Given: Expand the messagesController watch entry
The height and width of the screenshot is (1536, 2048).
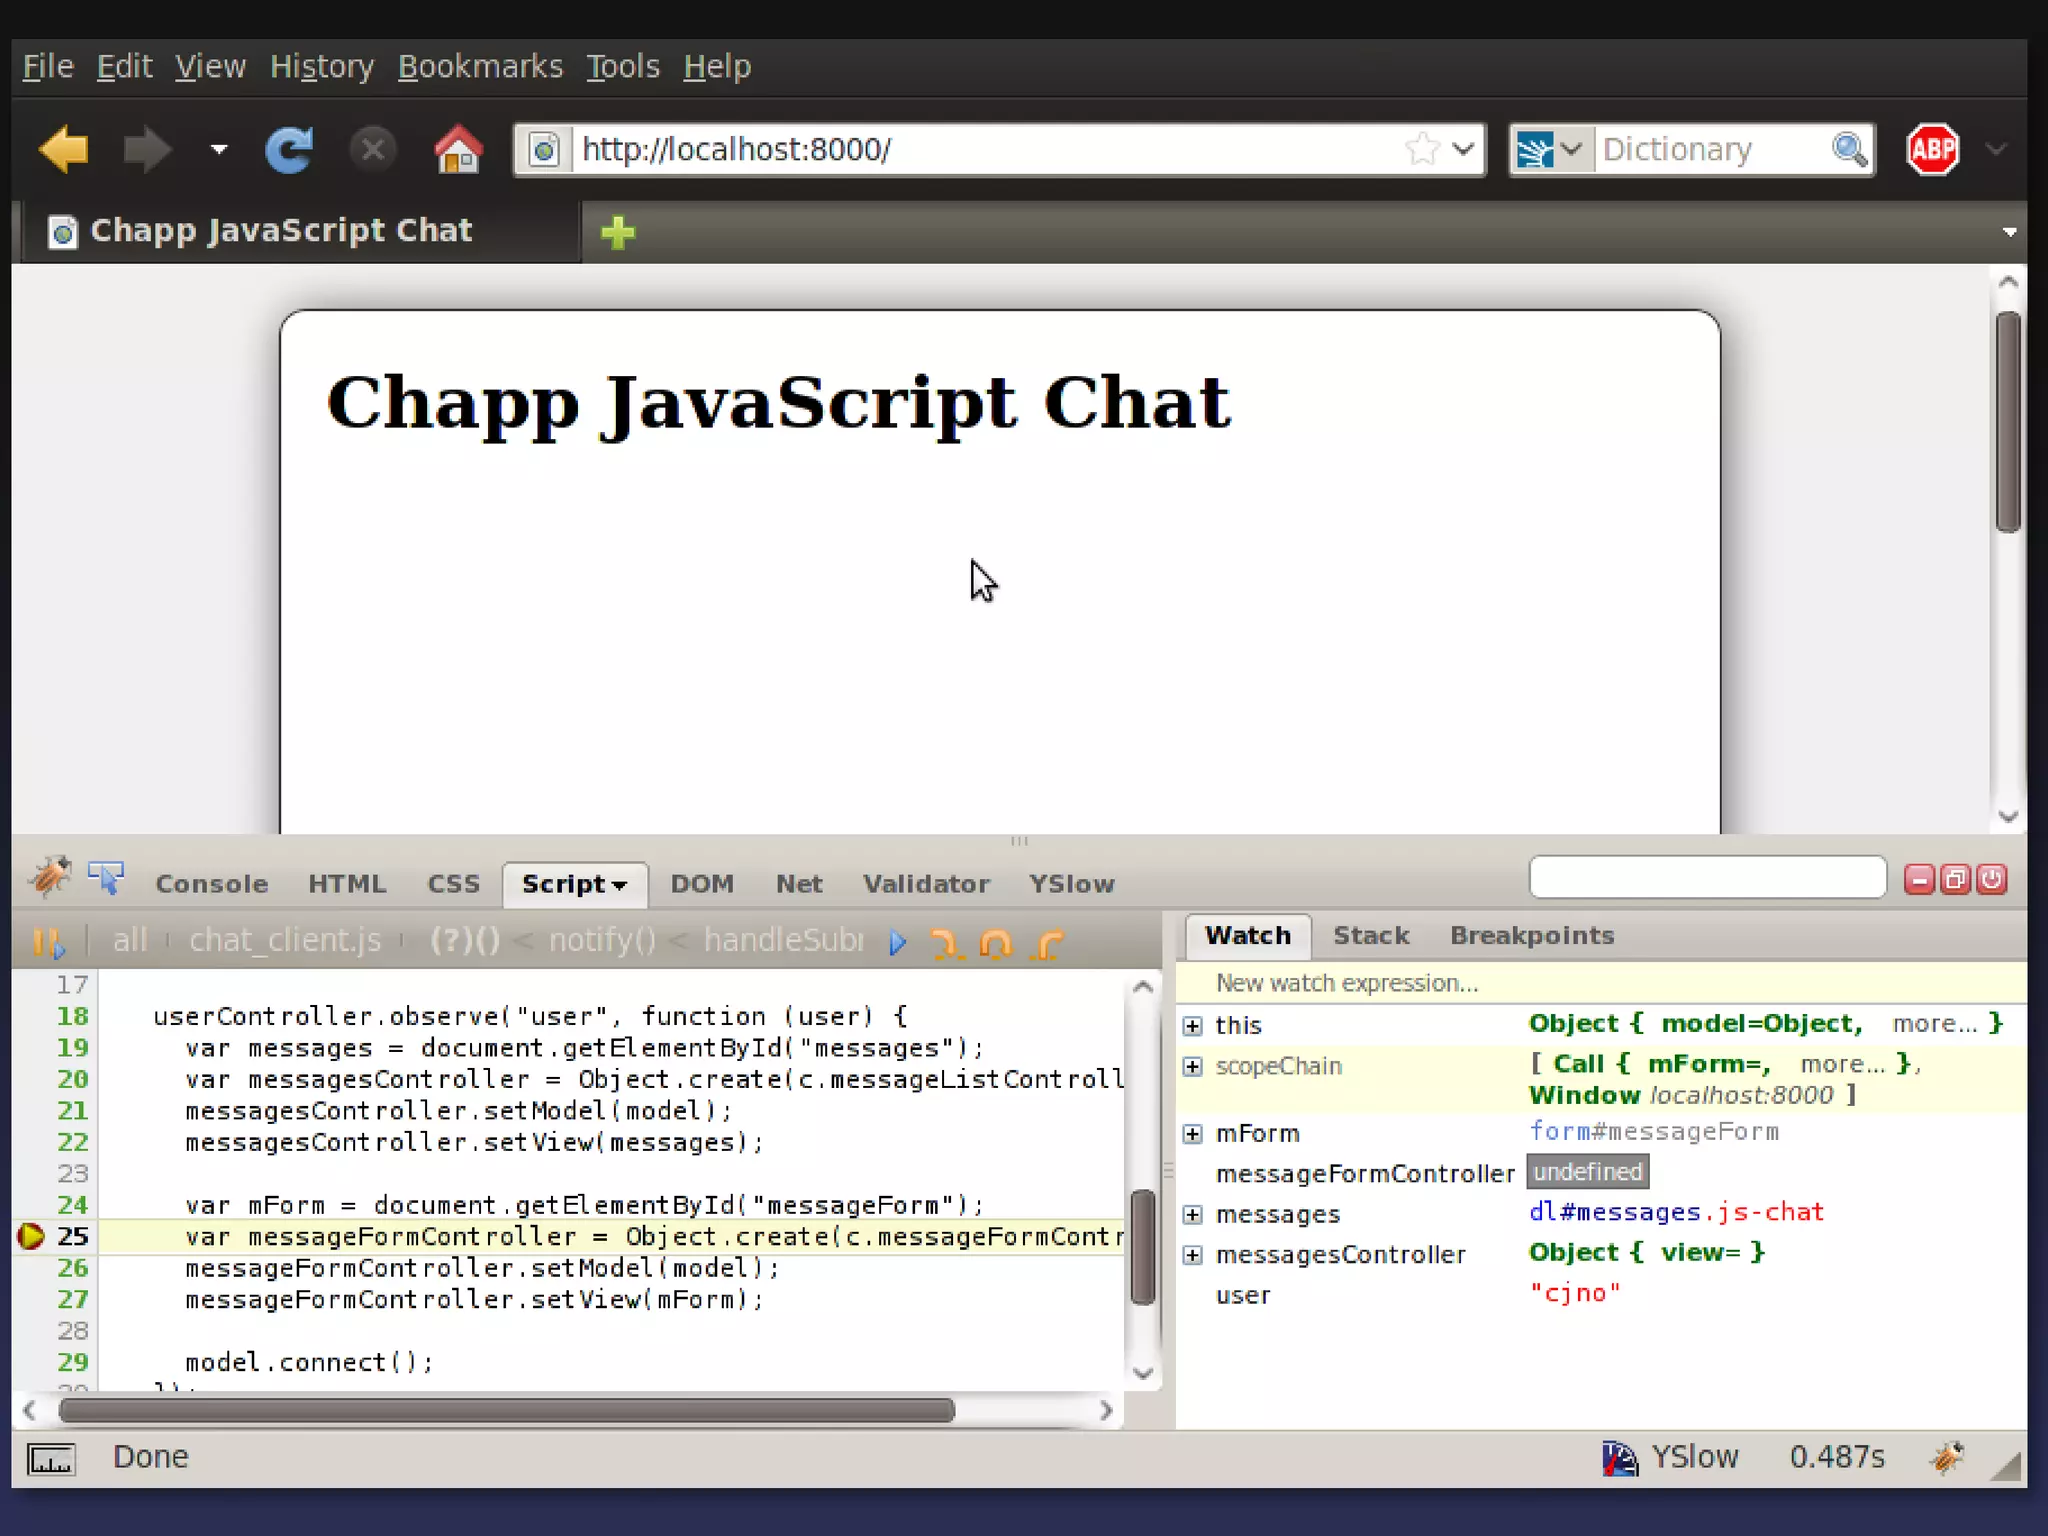Looking at the screenshot, I should click(1192, 1254).
